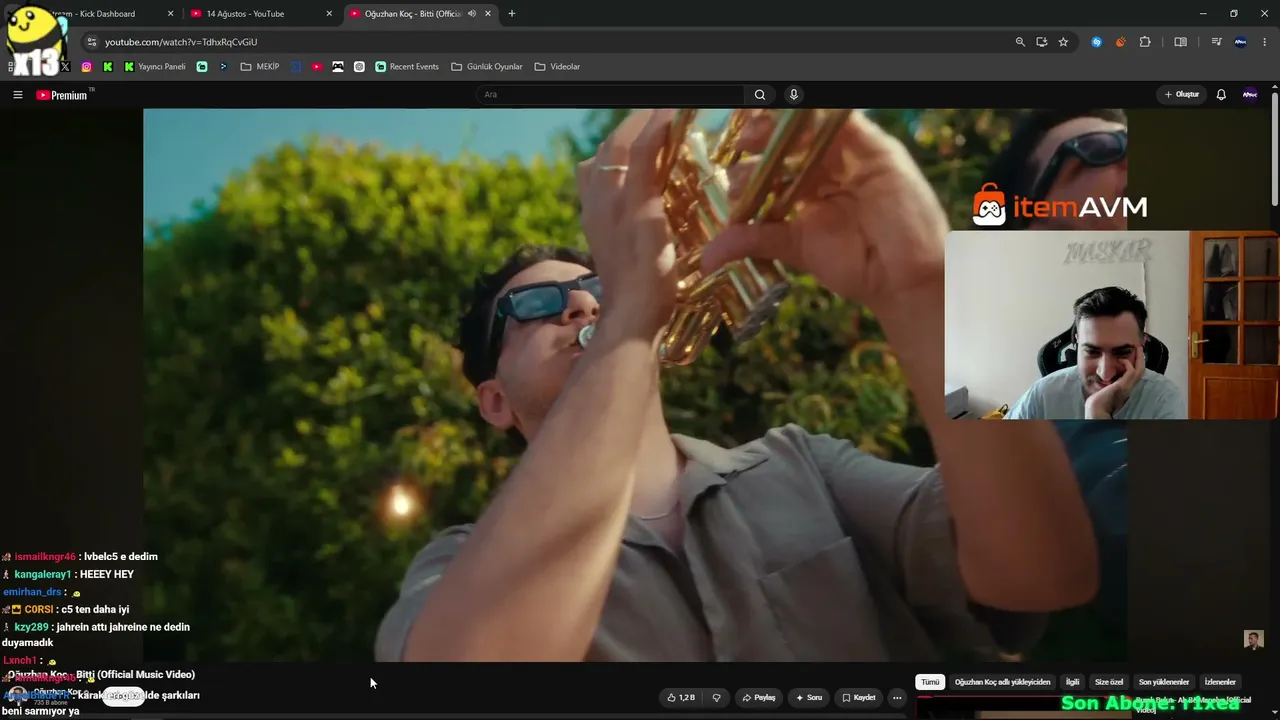Switch to the 14 Ağustos YouTube tab
This screenshot has height=720, width=1280.
261,14
